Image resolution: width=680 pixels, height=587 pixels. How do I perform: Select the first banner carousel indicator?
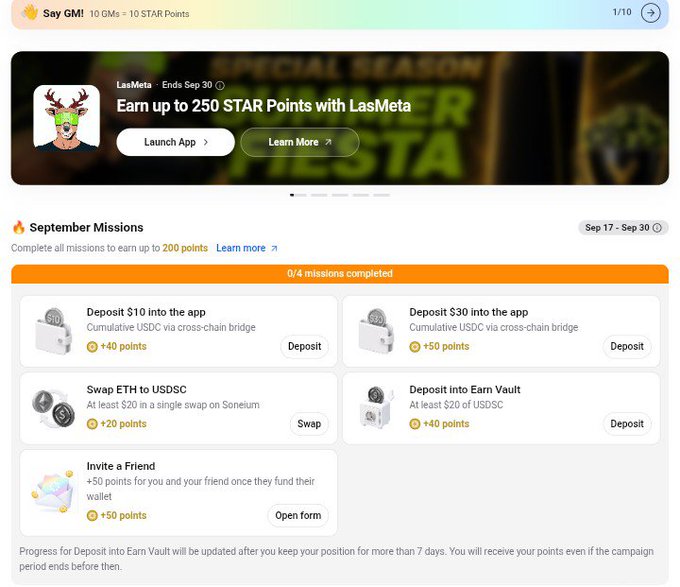298,195
